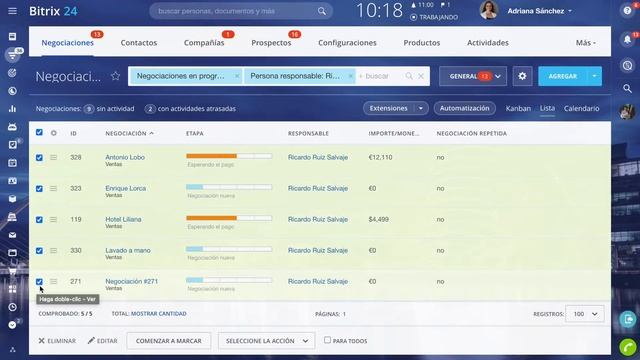Click 'Mostrar cantidad' link
Screen dimensions: 640x360
[x=158, y=313]
